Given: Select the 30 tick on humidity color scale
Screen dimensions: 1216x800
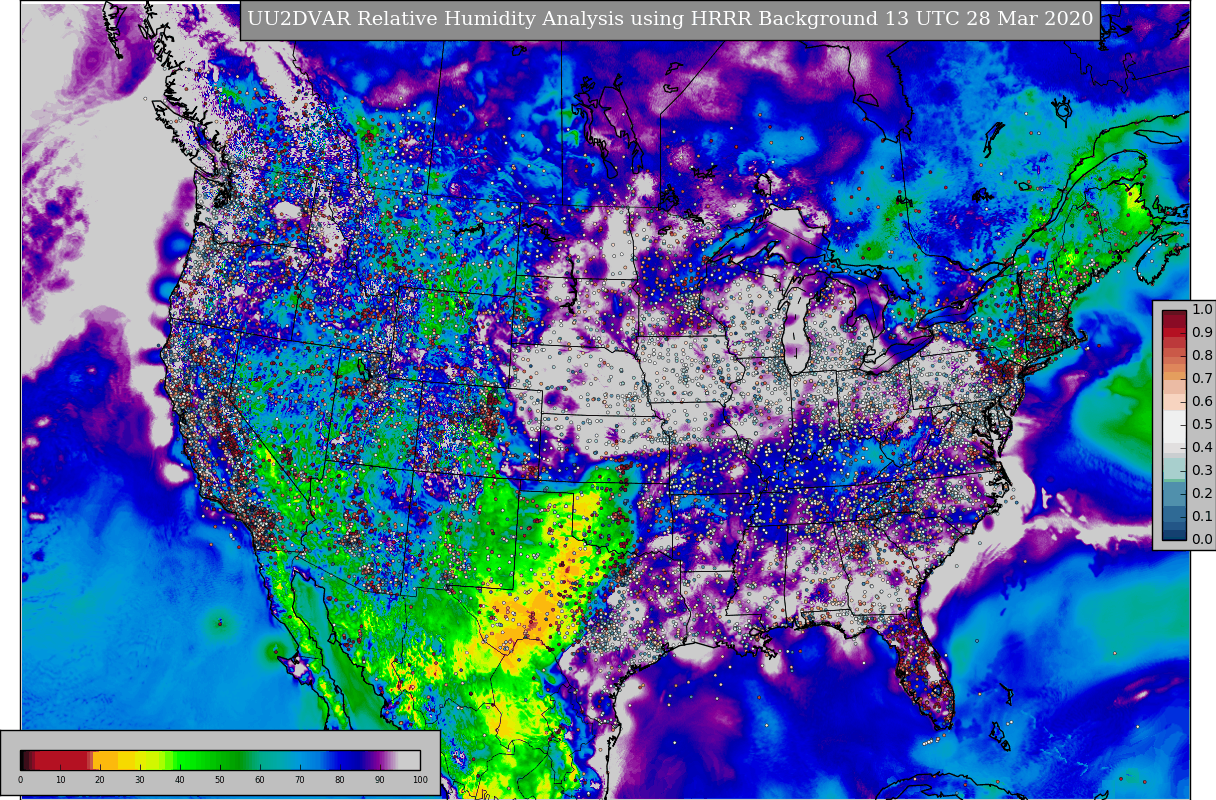Looking at the screenshot, I should click(x=140, y=780).
